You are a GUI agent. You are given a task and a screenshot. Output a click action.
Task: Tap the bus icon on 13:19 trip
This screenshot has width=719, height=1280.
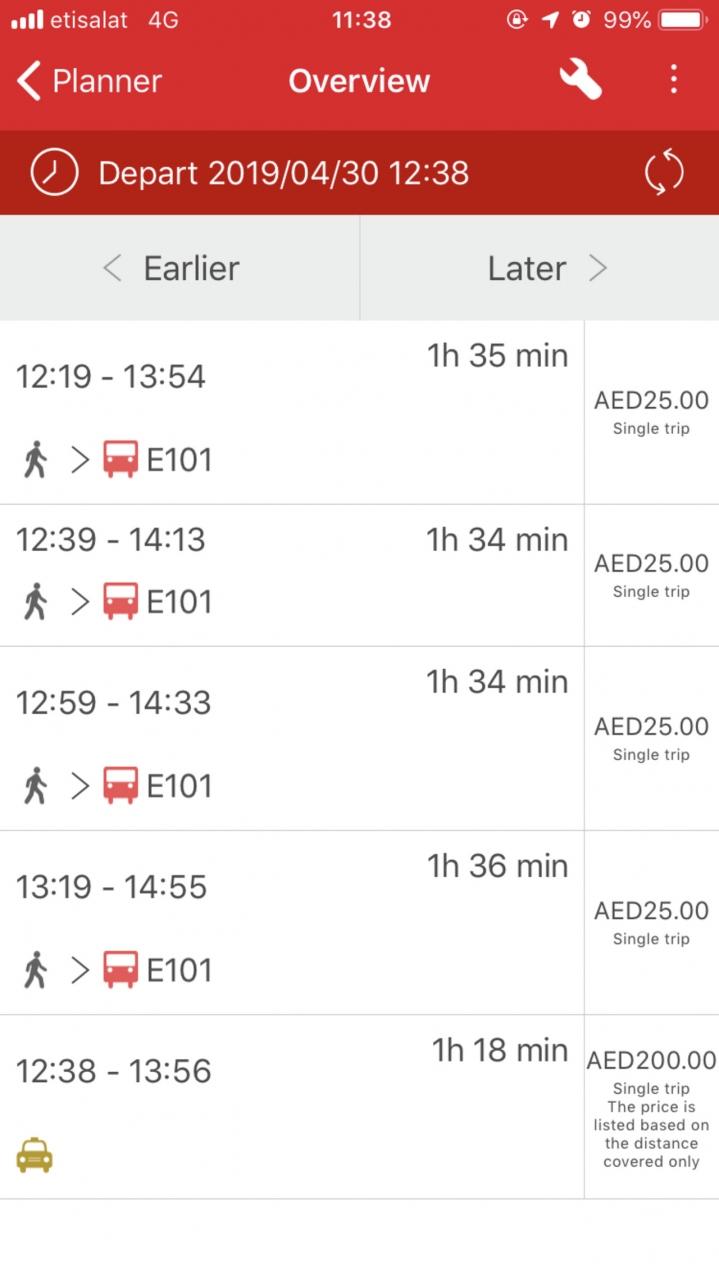point(121,969)
